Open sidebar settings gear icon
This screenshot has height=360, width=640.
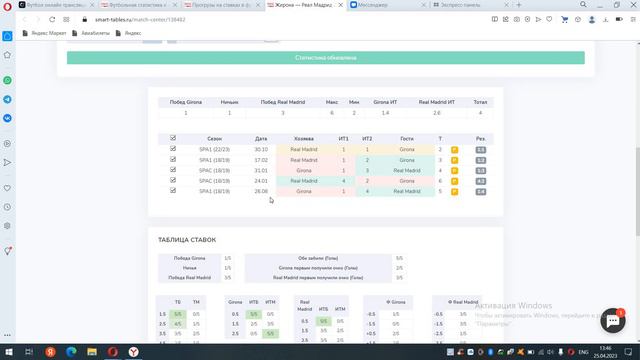[x=7, y=226]
